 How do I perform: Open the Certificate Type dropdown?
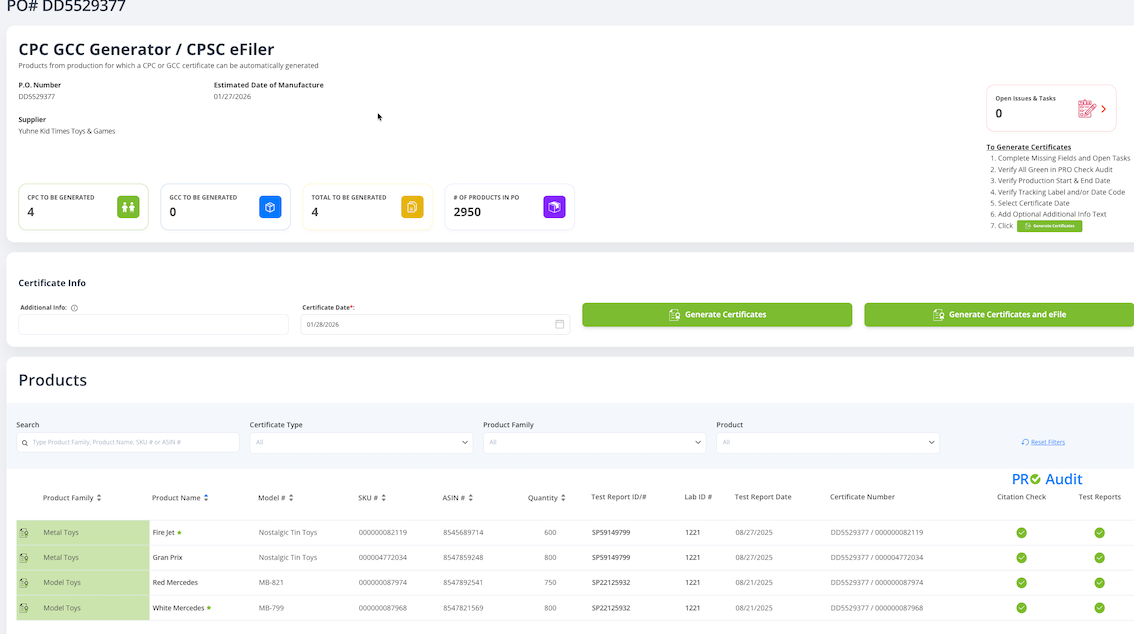tap(360, 441)
